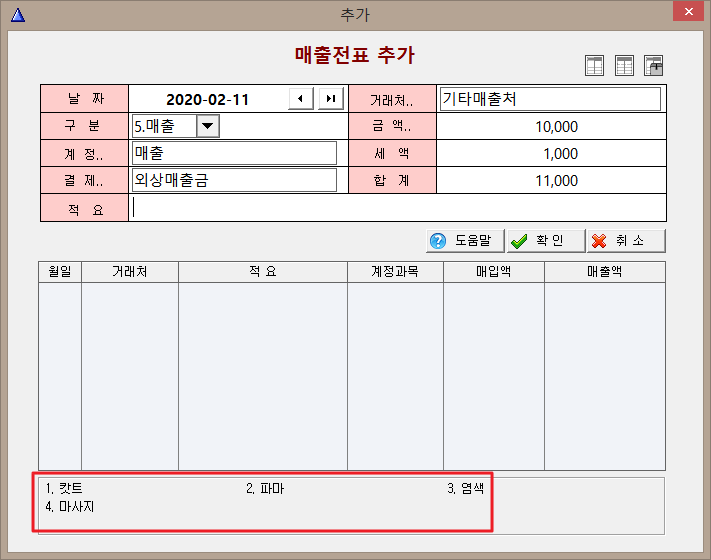The width and height of the screenshot is (711, 560).
Task: Click the 매출액 column header
Action: [605, 272]
